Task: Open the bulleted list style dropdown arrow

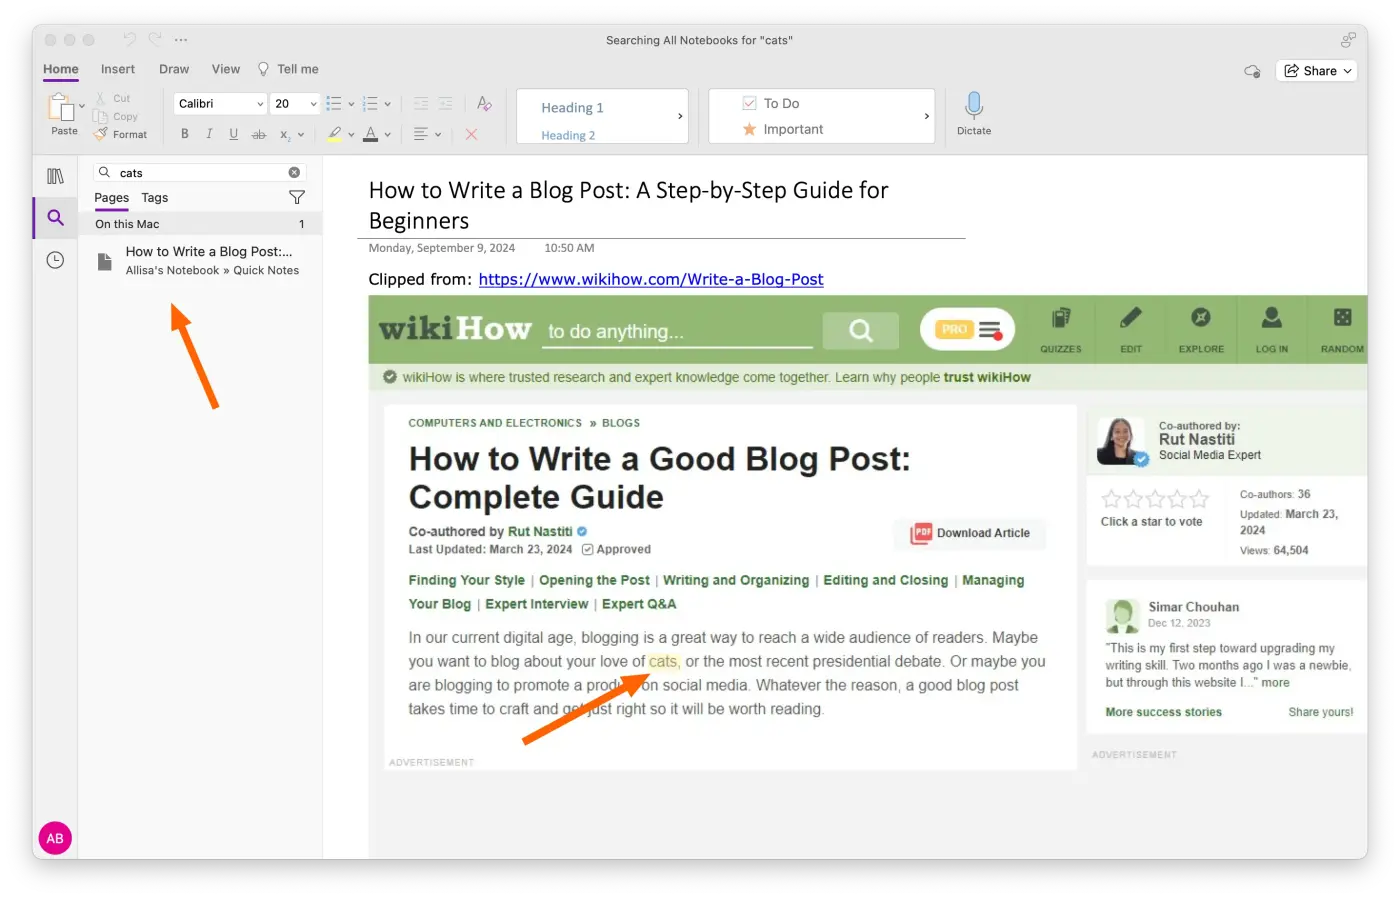Action: [x=351, y=104]
